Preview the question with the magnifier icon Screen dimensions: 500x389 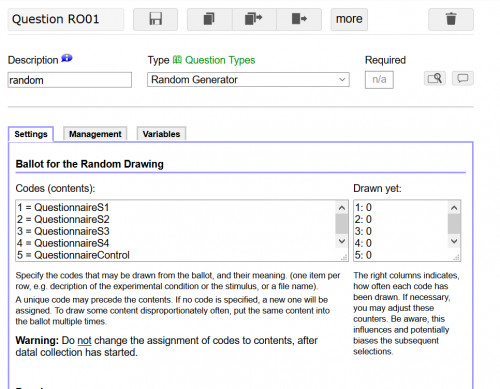pyautogui.click(x=435, y=79)
